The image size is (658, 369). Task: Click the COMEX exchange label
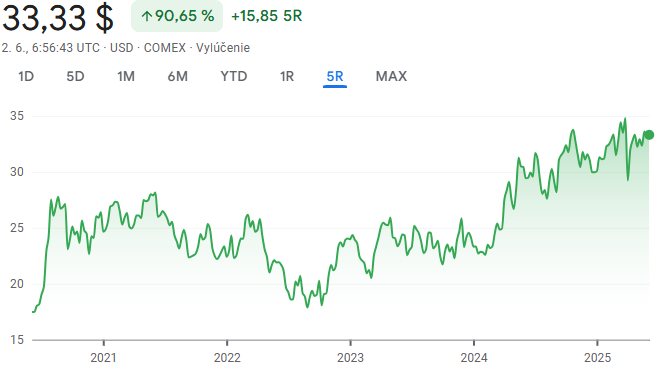[164, 48]
